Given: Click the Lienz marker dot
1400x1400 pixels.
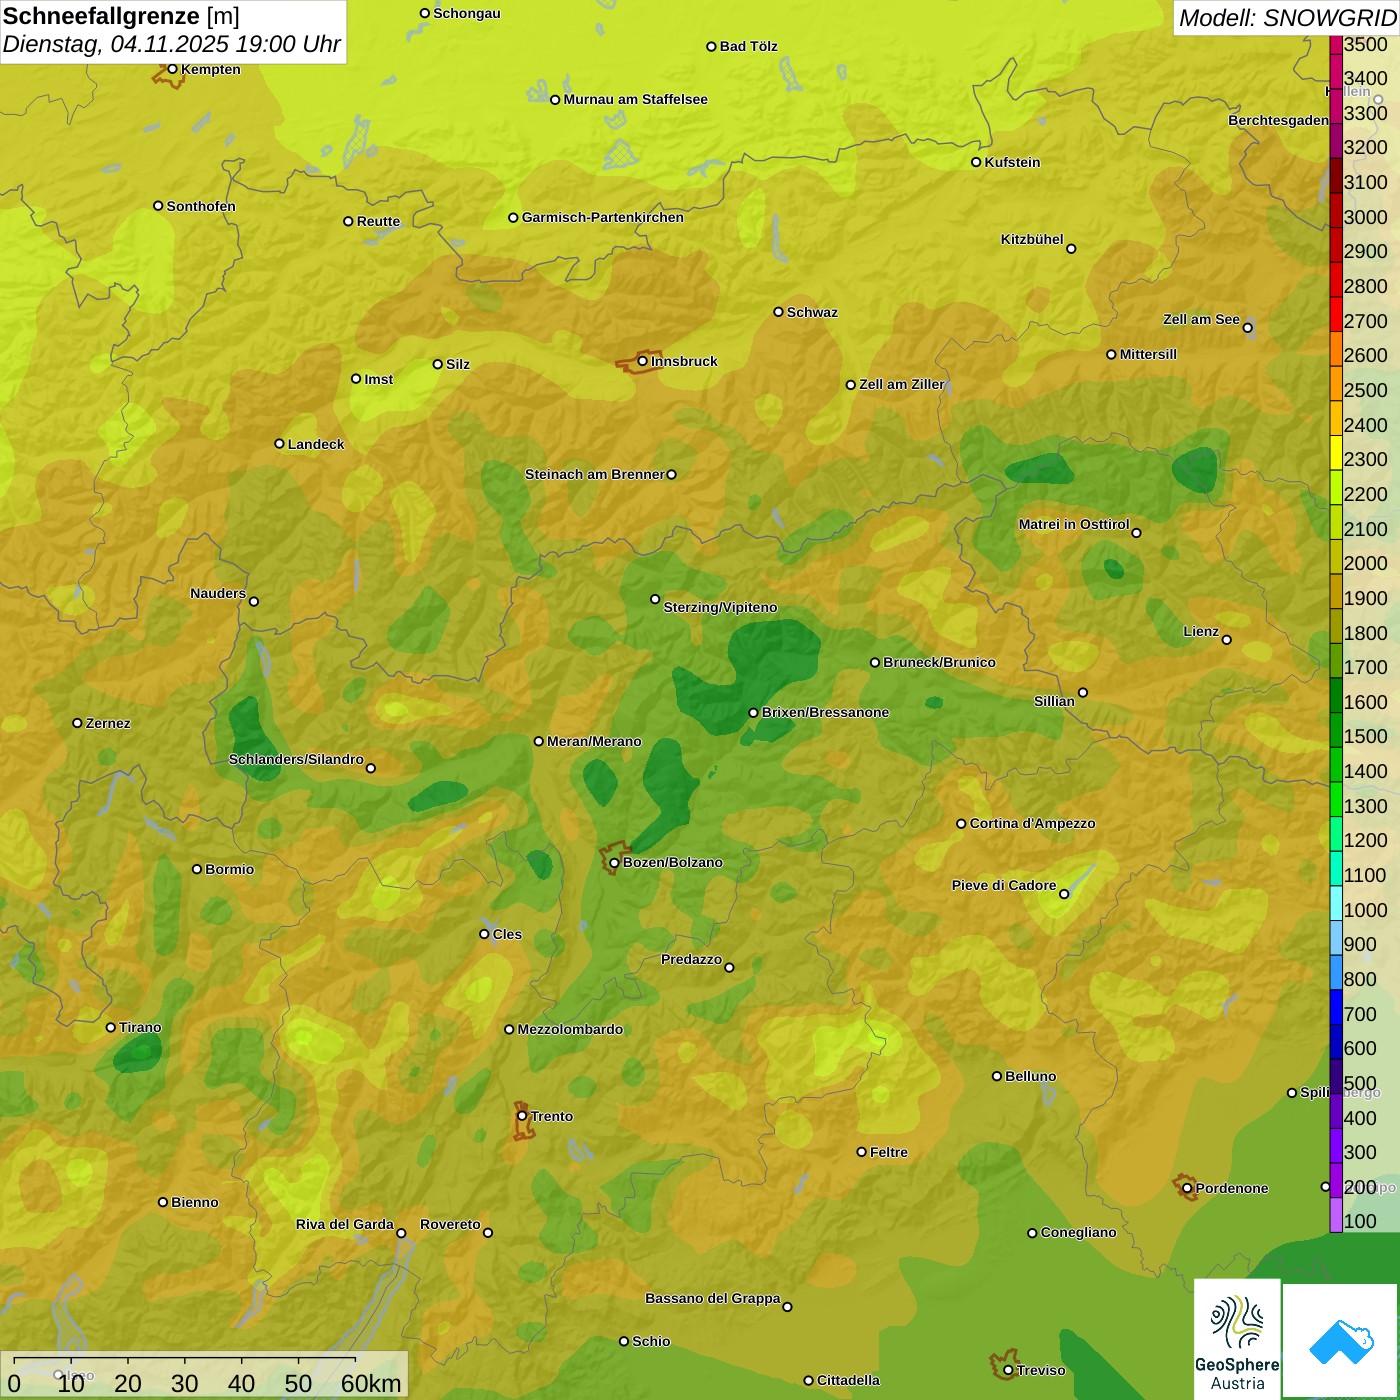Looking at the screenshot, I should (1227, 639).
